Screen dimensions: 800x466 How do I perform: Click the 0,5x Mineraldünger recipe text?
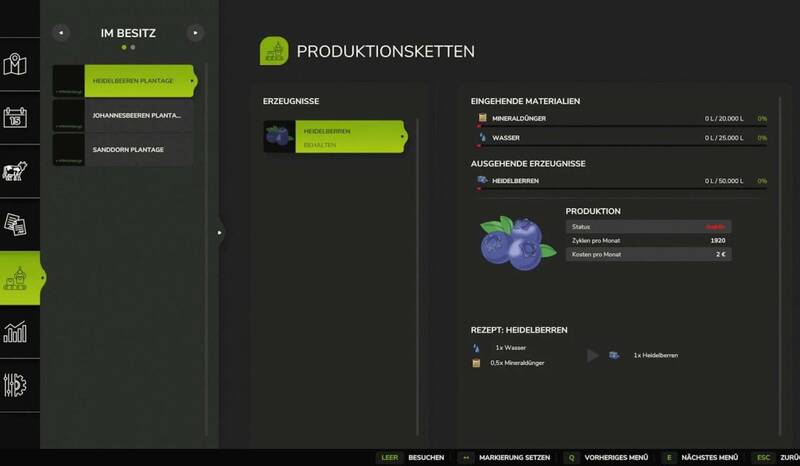tap(517, 363)
